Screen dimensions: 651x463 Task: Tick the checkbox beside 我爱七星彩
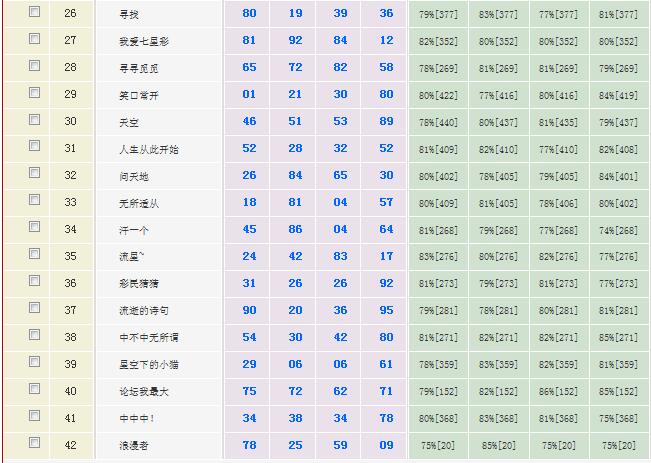point(35,39)
